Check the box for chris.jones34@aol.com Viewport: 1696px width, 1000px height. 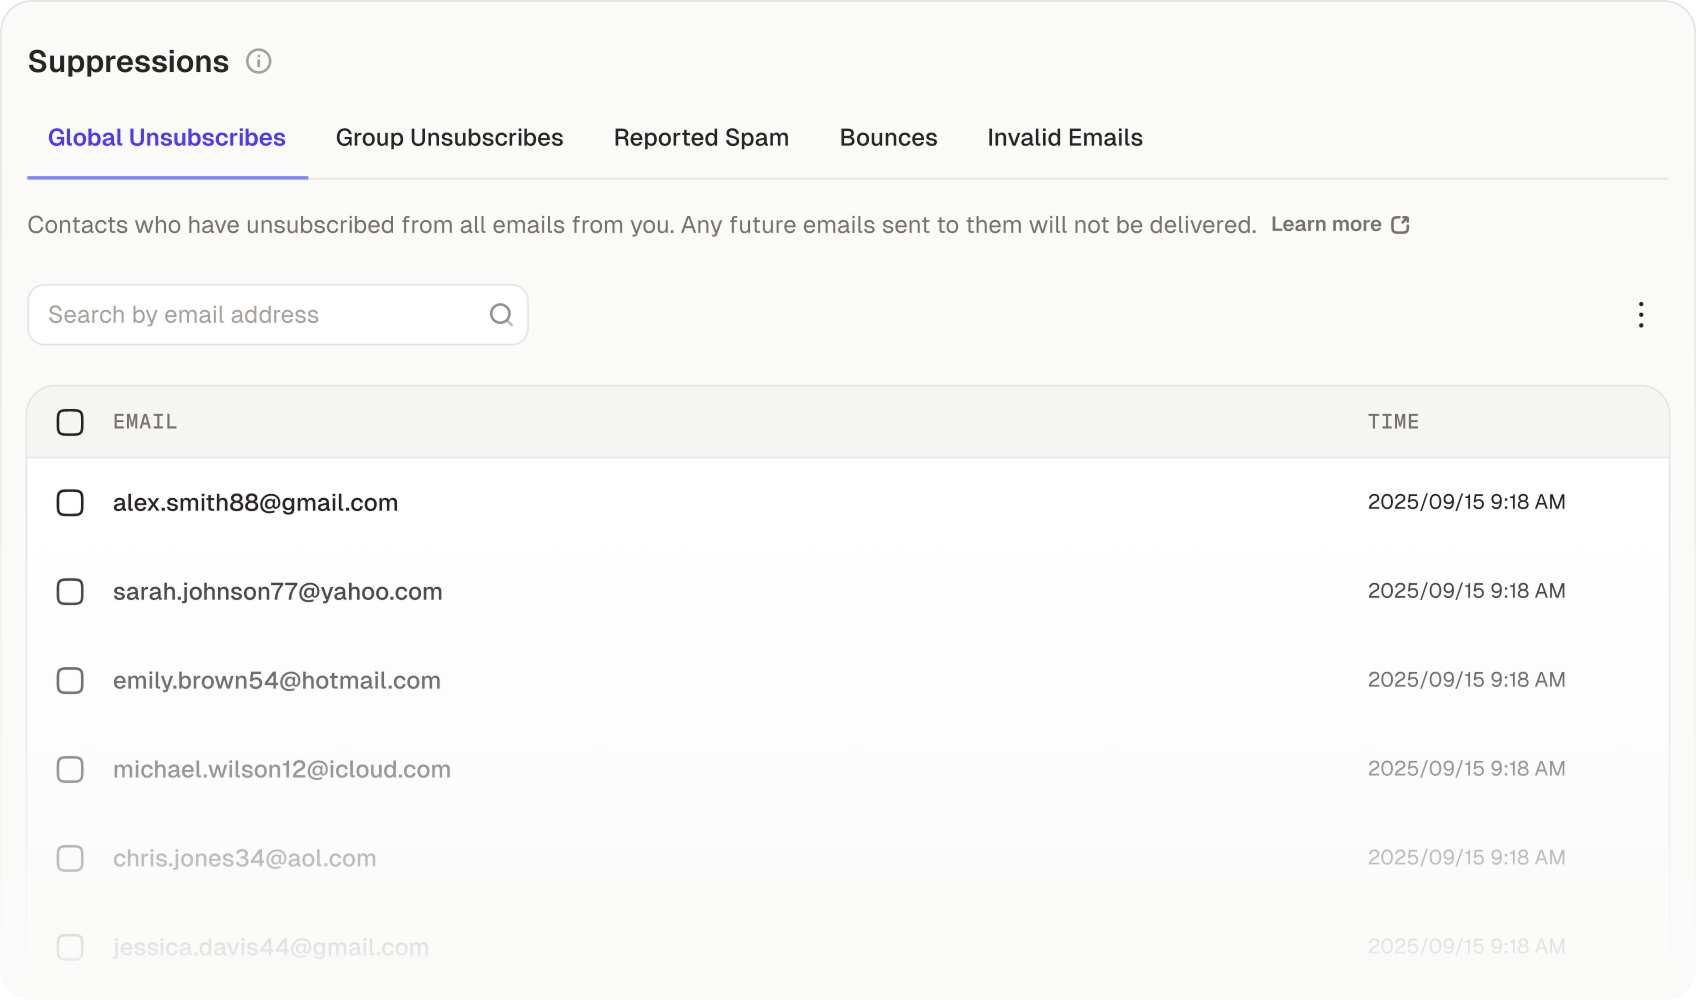pos(70,859)
